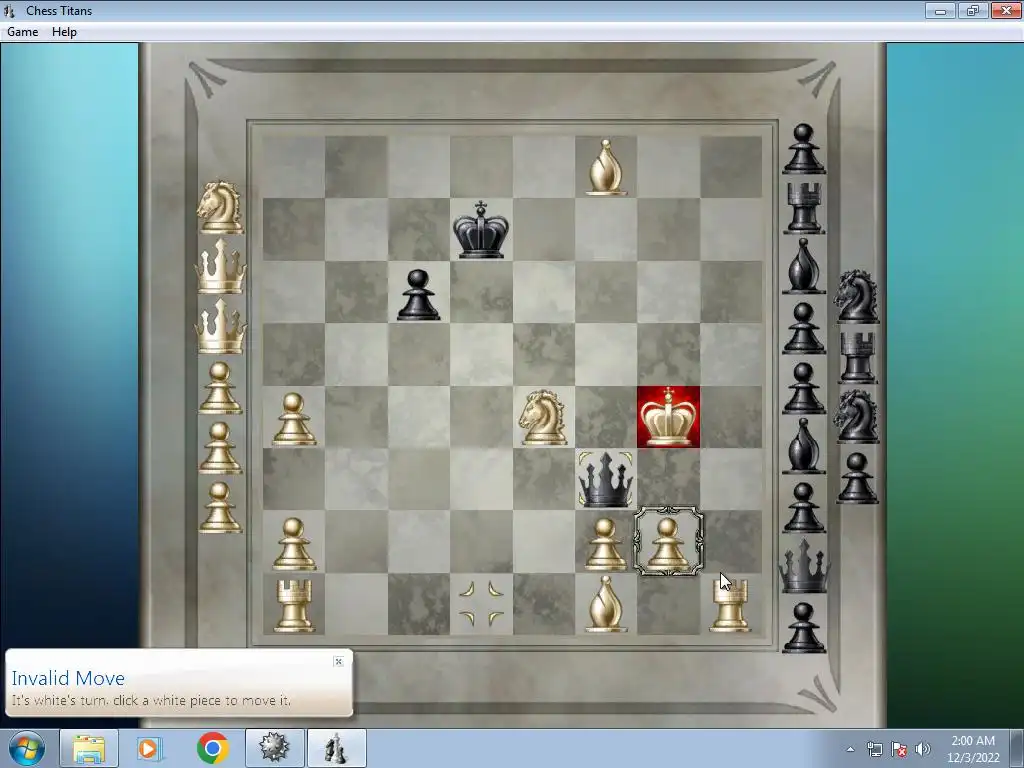
Task: Open Windows Explorer from the taskbar
Action: (x=89, y=748)
